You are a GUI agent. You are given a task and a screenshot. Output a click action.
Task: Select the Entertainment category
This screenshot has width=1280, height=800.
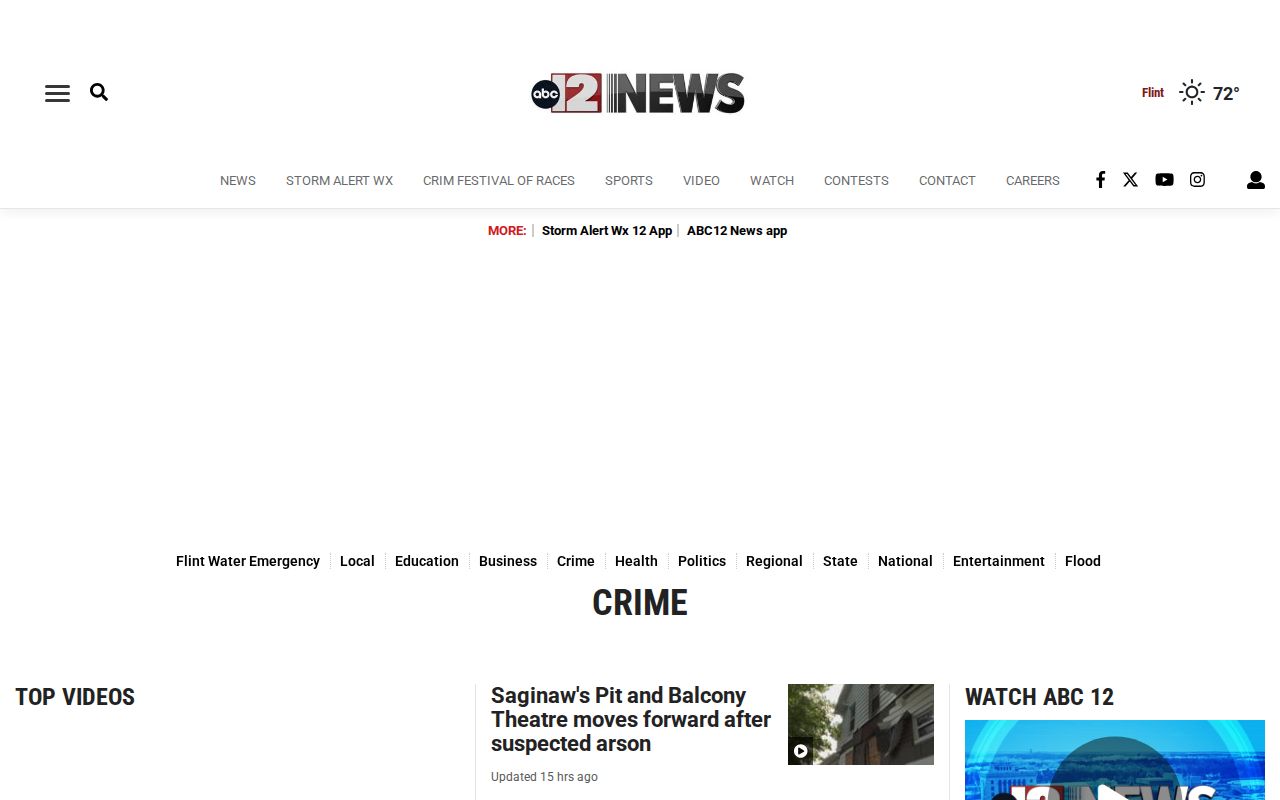999,561
